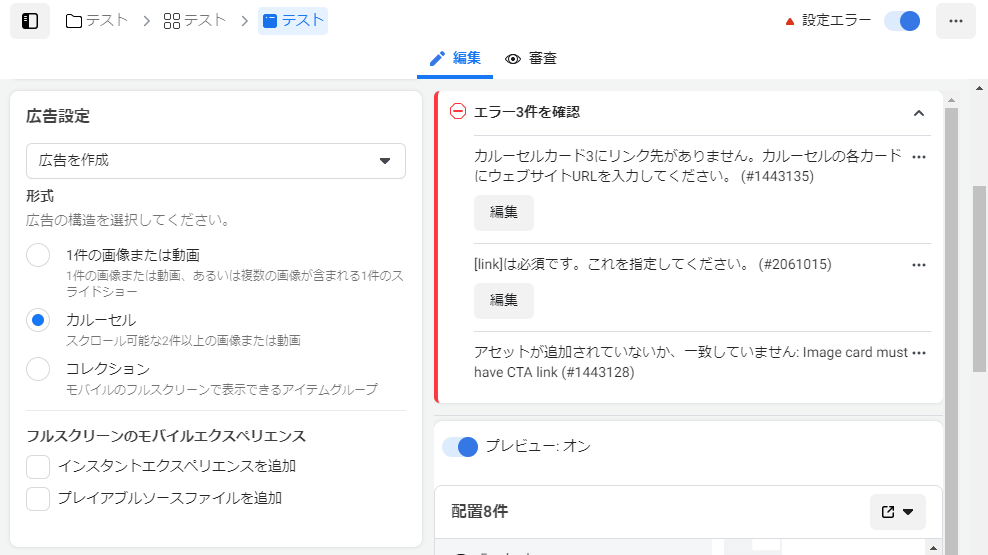Click the 設定エラー warning triangle icon
Viewport: 988px width, 555px height.
790,21
